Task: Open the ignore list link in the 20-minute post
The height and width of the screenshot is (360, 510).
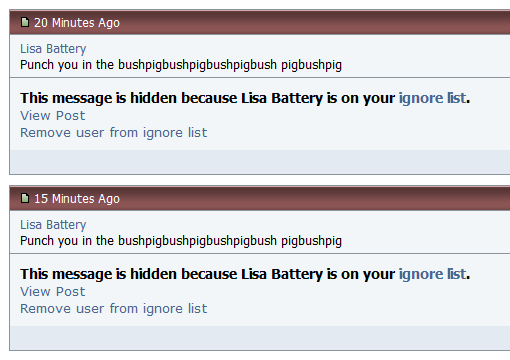Action: click(432, 98)
